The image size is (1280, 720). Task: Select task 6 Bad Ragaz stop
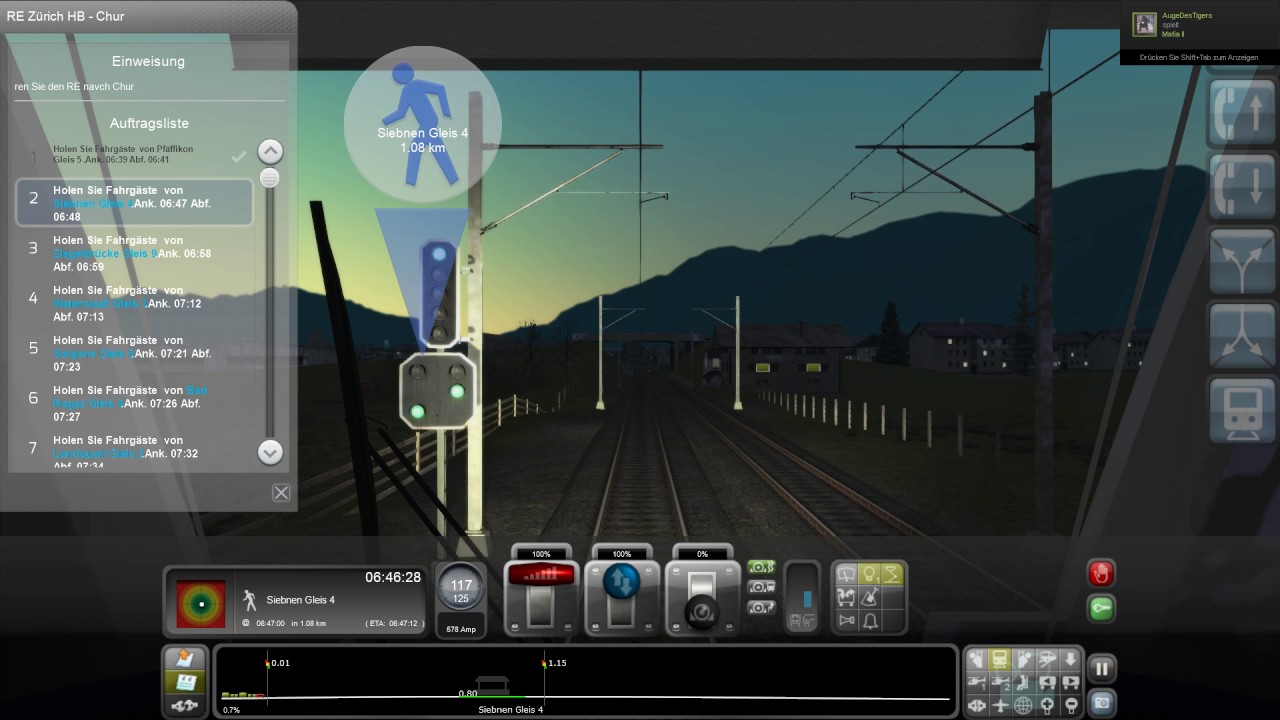(x=134, y=404)
